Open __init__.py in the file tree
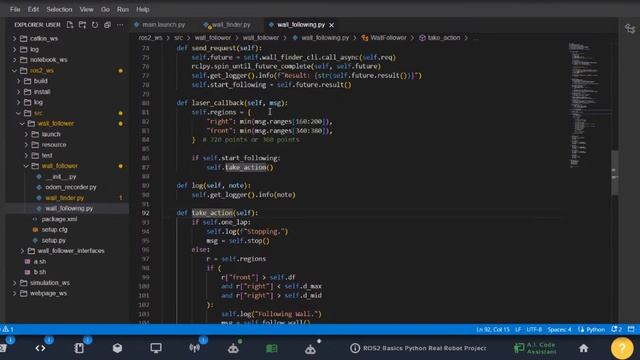Screen dimensions: 640x360 [x=60, y=176]
